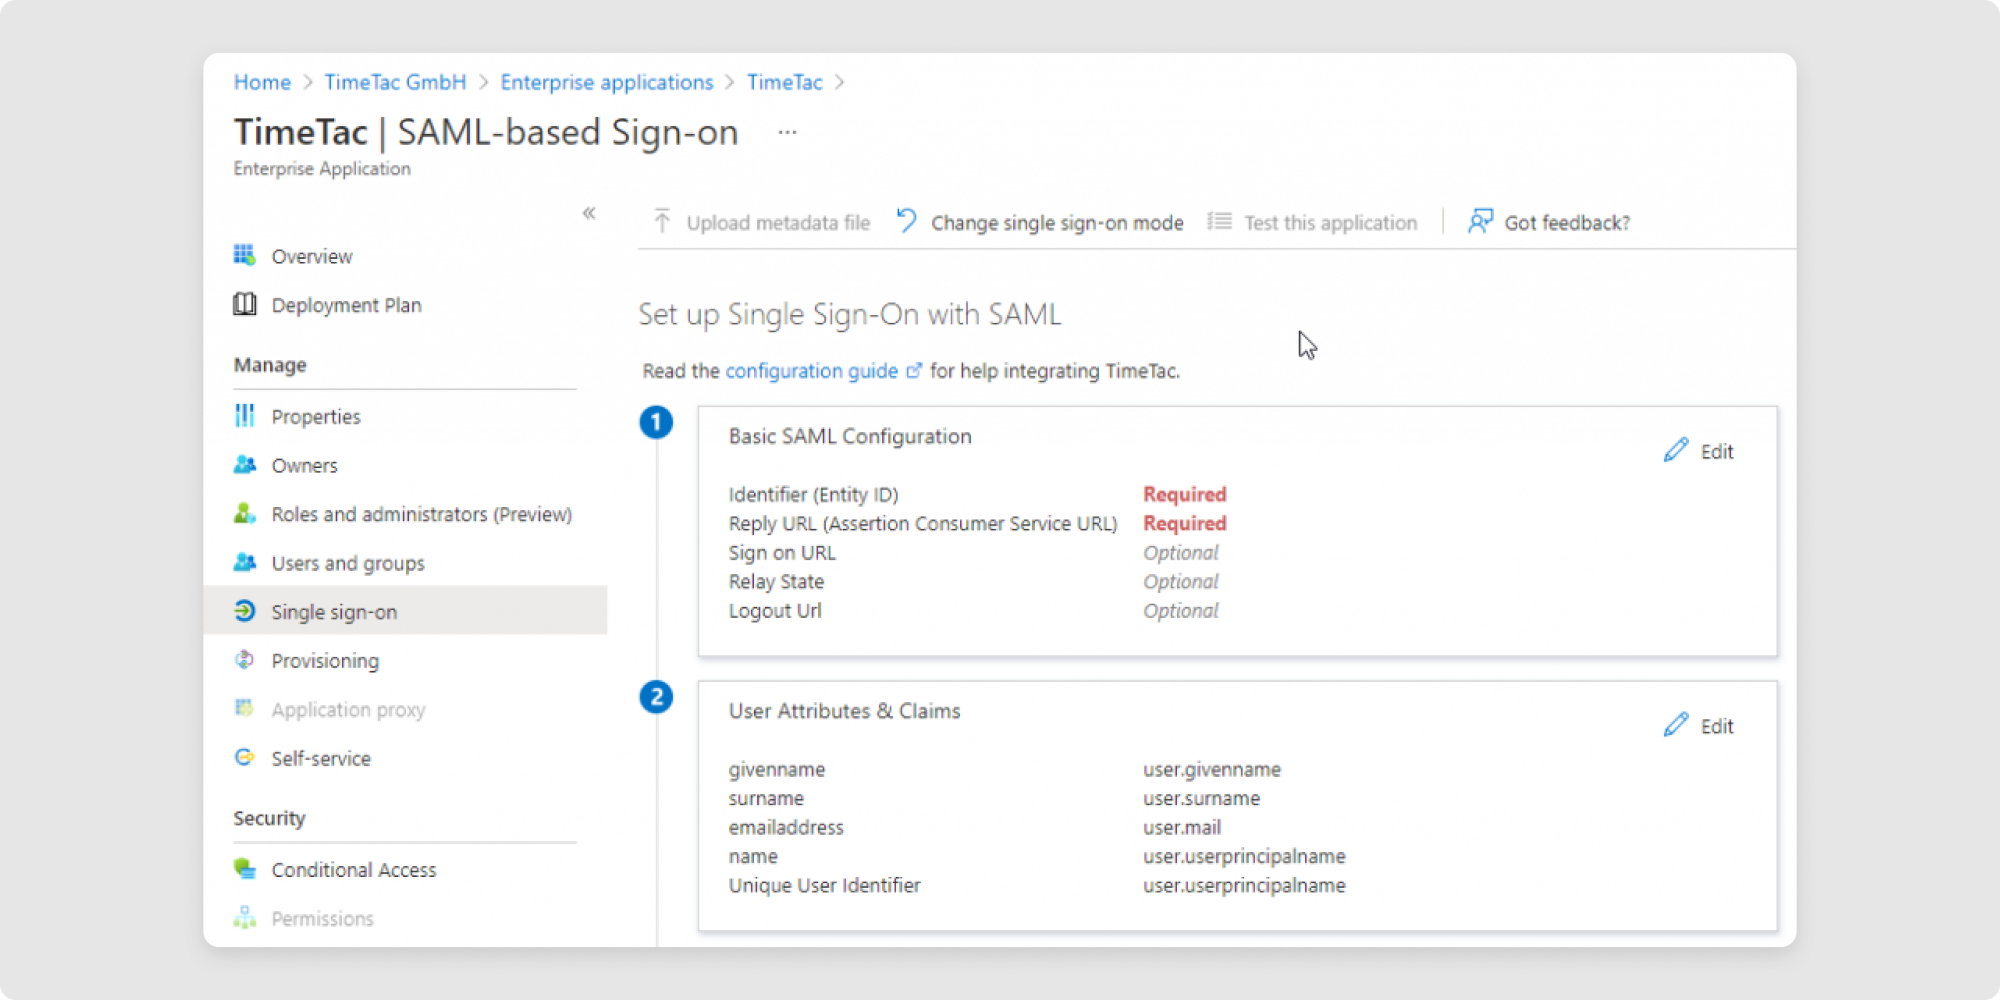The width and height of the screenshot is (2000, 1000).
Task: Open Users and groups menu item
Action: (x=347, y=563)
